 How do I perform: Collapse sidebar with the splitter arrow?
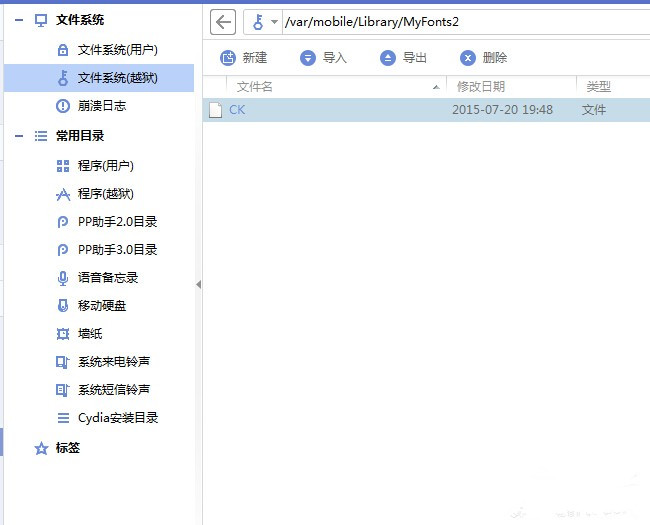[199, 284]
